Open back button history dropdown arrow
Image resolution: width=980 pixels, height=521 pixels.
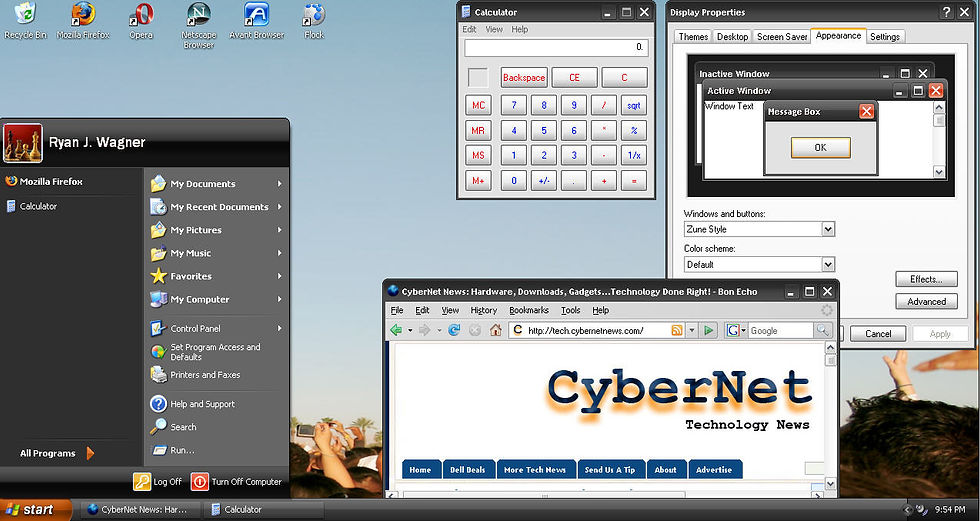[410, 330]
